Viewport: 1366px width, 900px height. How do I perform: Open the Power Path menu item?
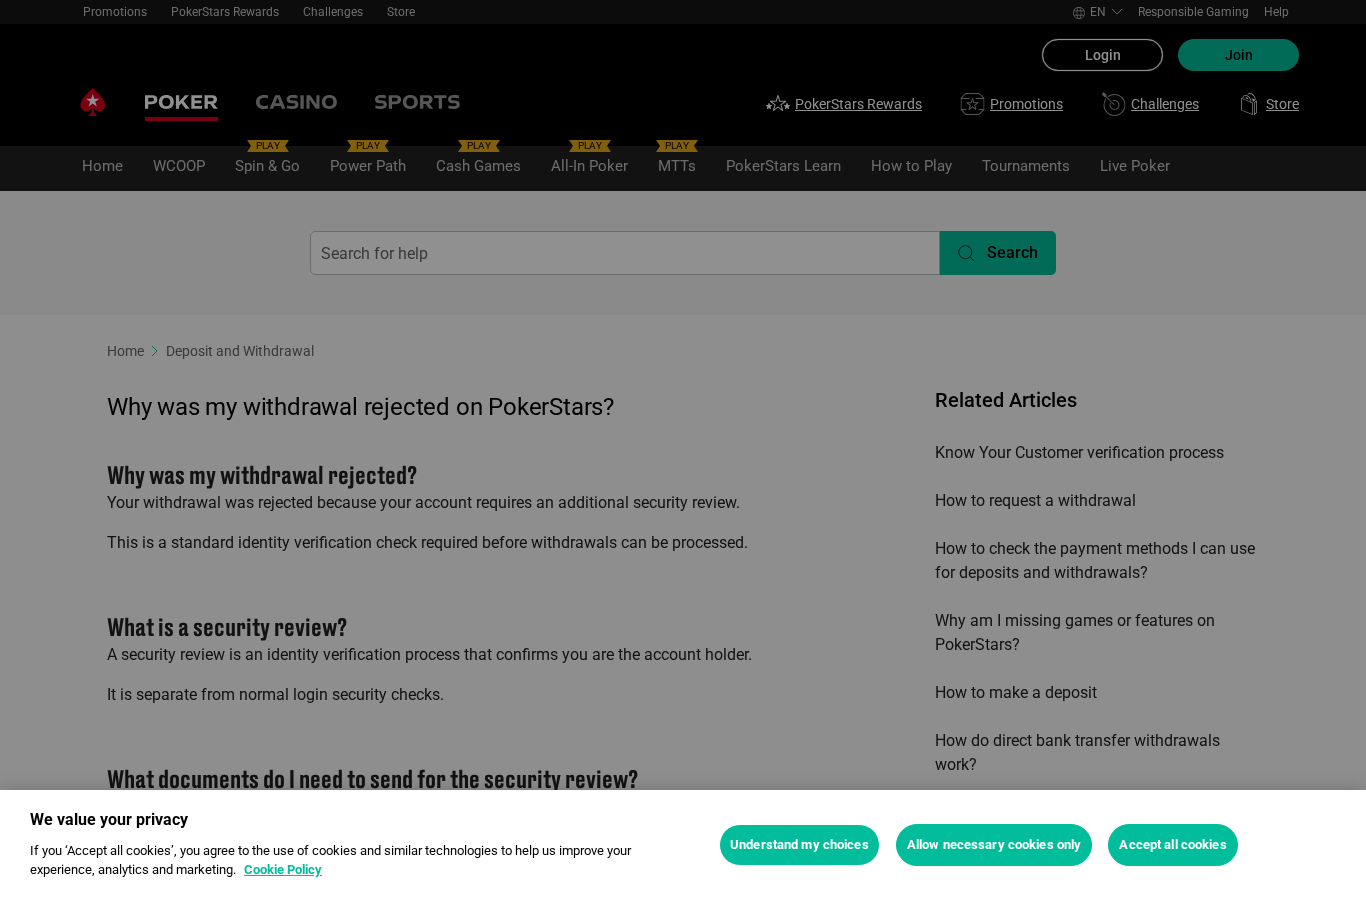[x=368, y=166]
